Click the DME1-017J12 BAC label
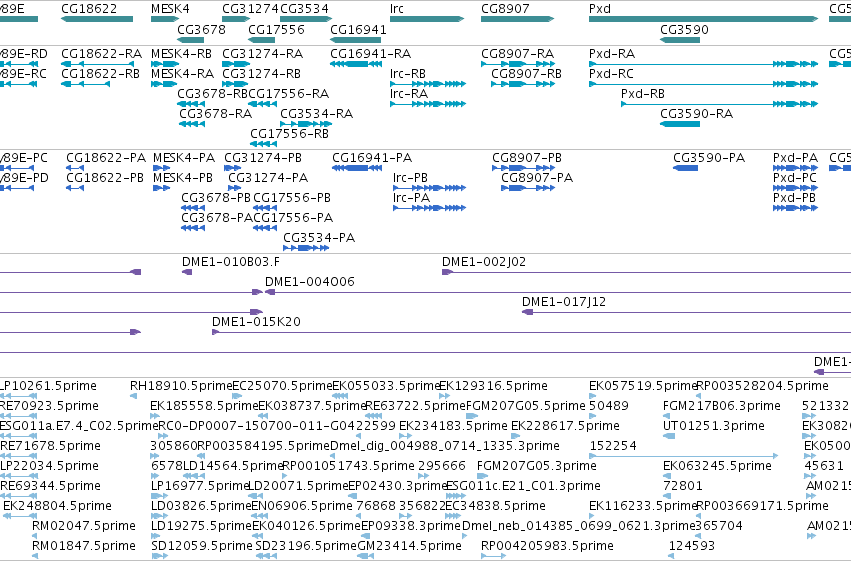The height and width of the screenshot is (561, 851). coord(564,302)
